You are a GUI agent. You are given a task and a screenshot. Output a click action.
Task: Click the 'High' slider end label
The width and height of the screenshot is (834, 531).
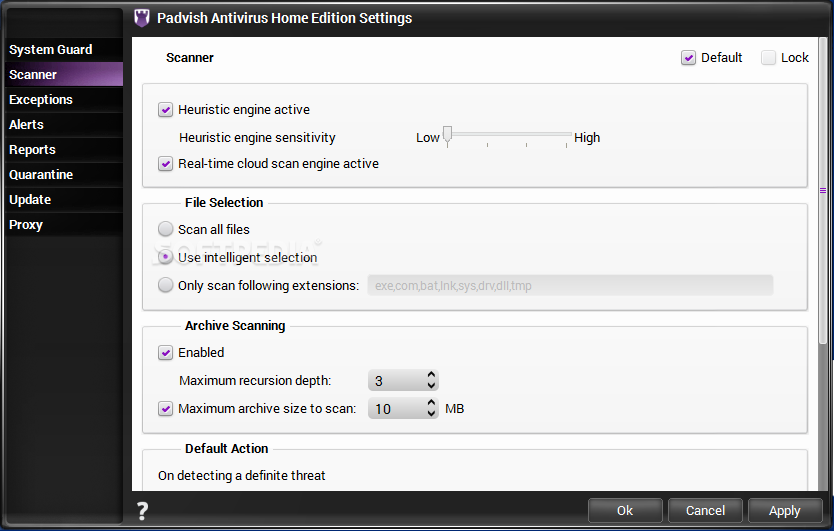pos(587,138)
